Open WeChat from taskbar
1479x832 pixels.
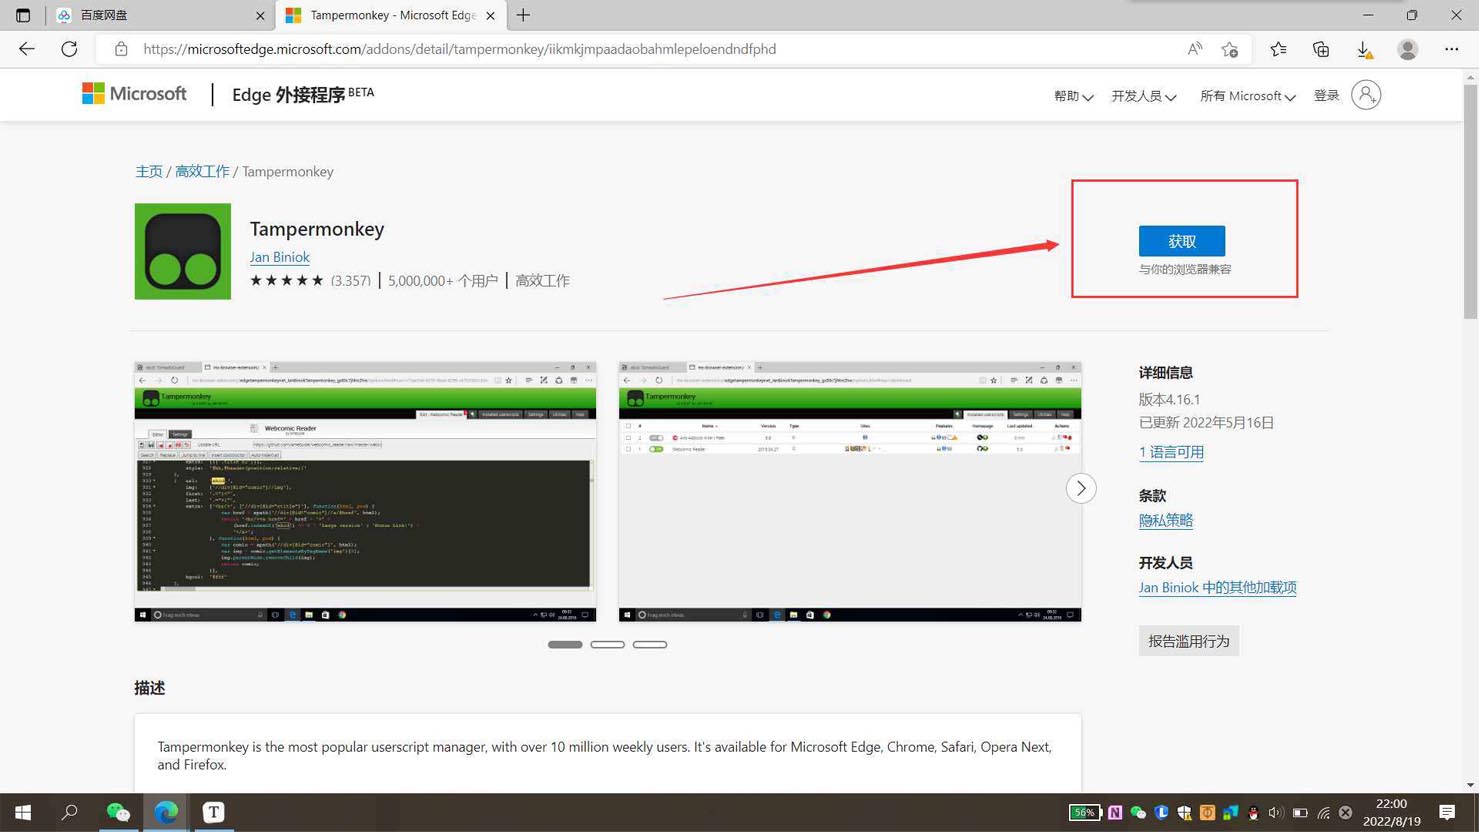(x=118, y=812)
